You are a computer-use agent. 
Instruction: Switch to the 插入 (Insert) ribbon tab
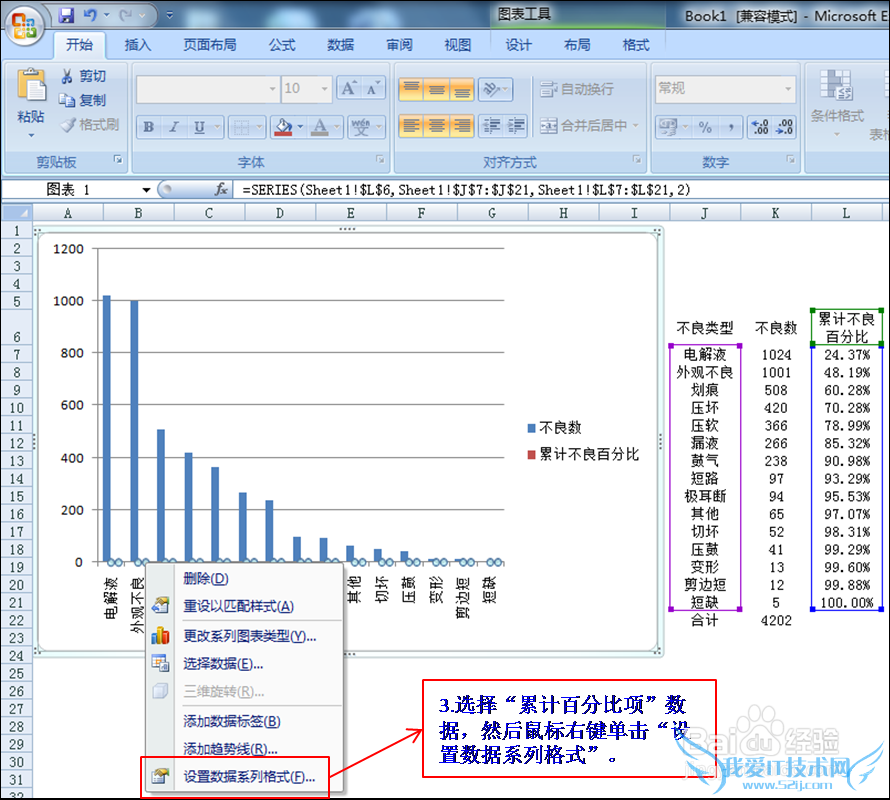point(138,45)
